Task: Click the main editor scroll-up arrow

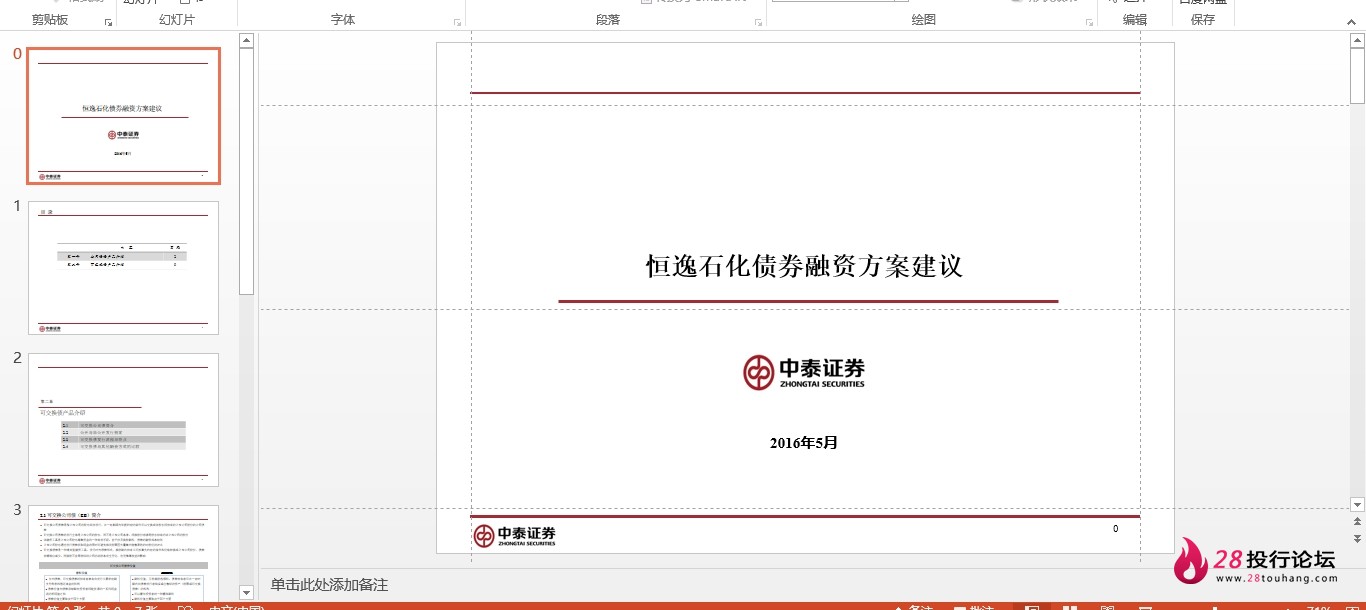Action: point(1357,41)
